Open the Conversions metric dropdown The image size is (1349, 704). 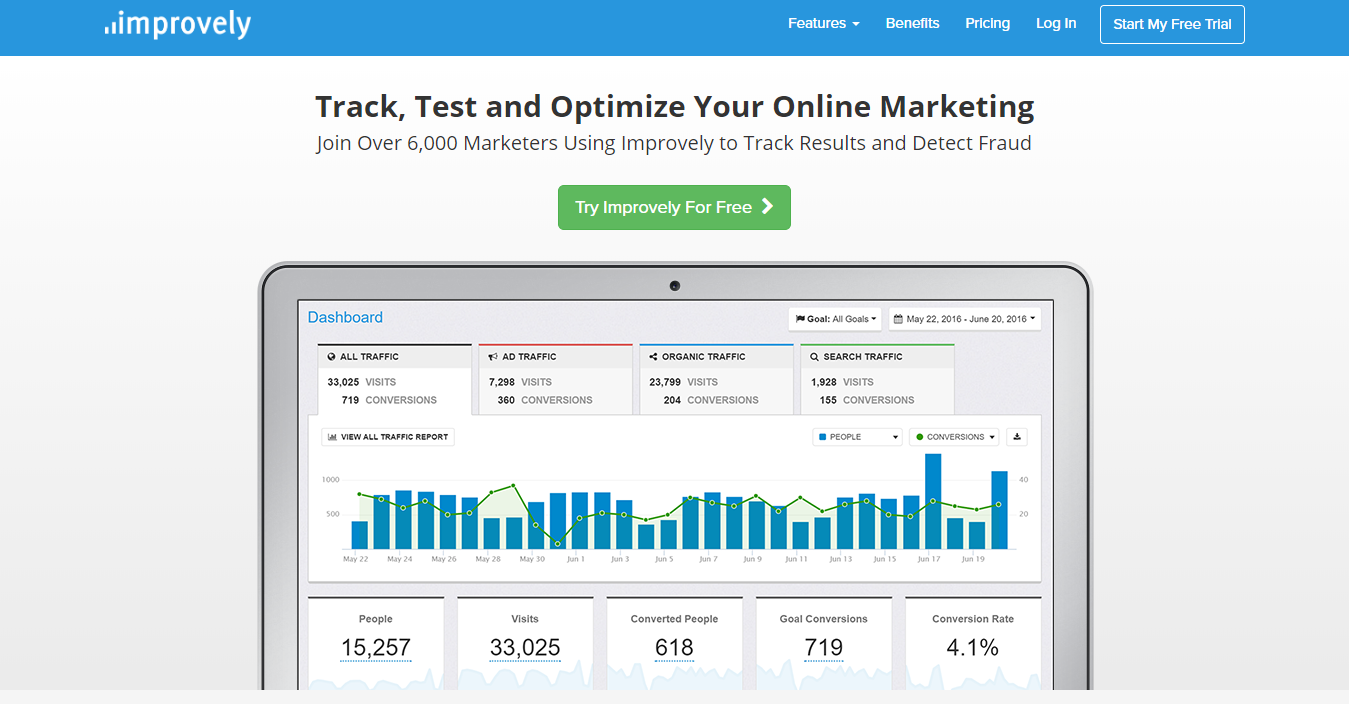point(953,437)
